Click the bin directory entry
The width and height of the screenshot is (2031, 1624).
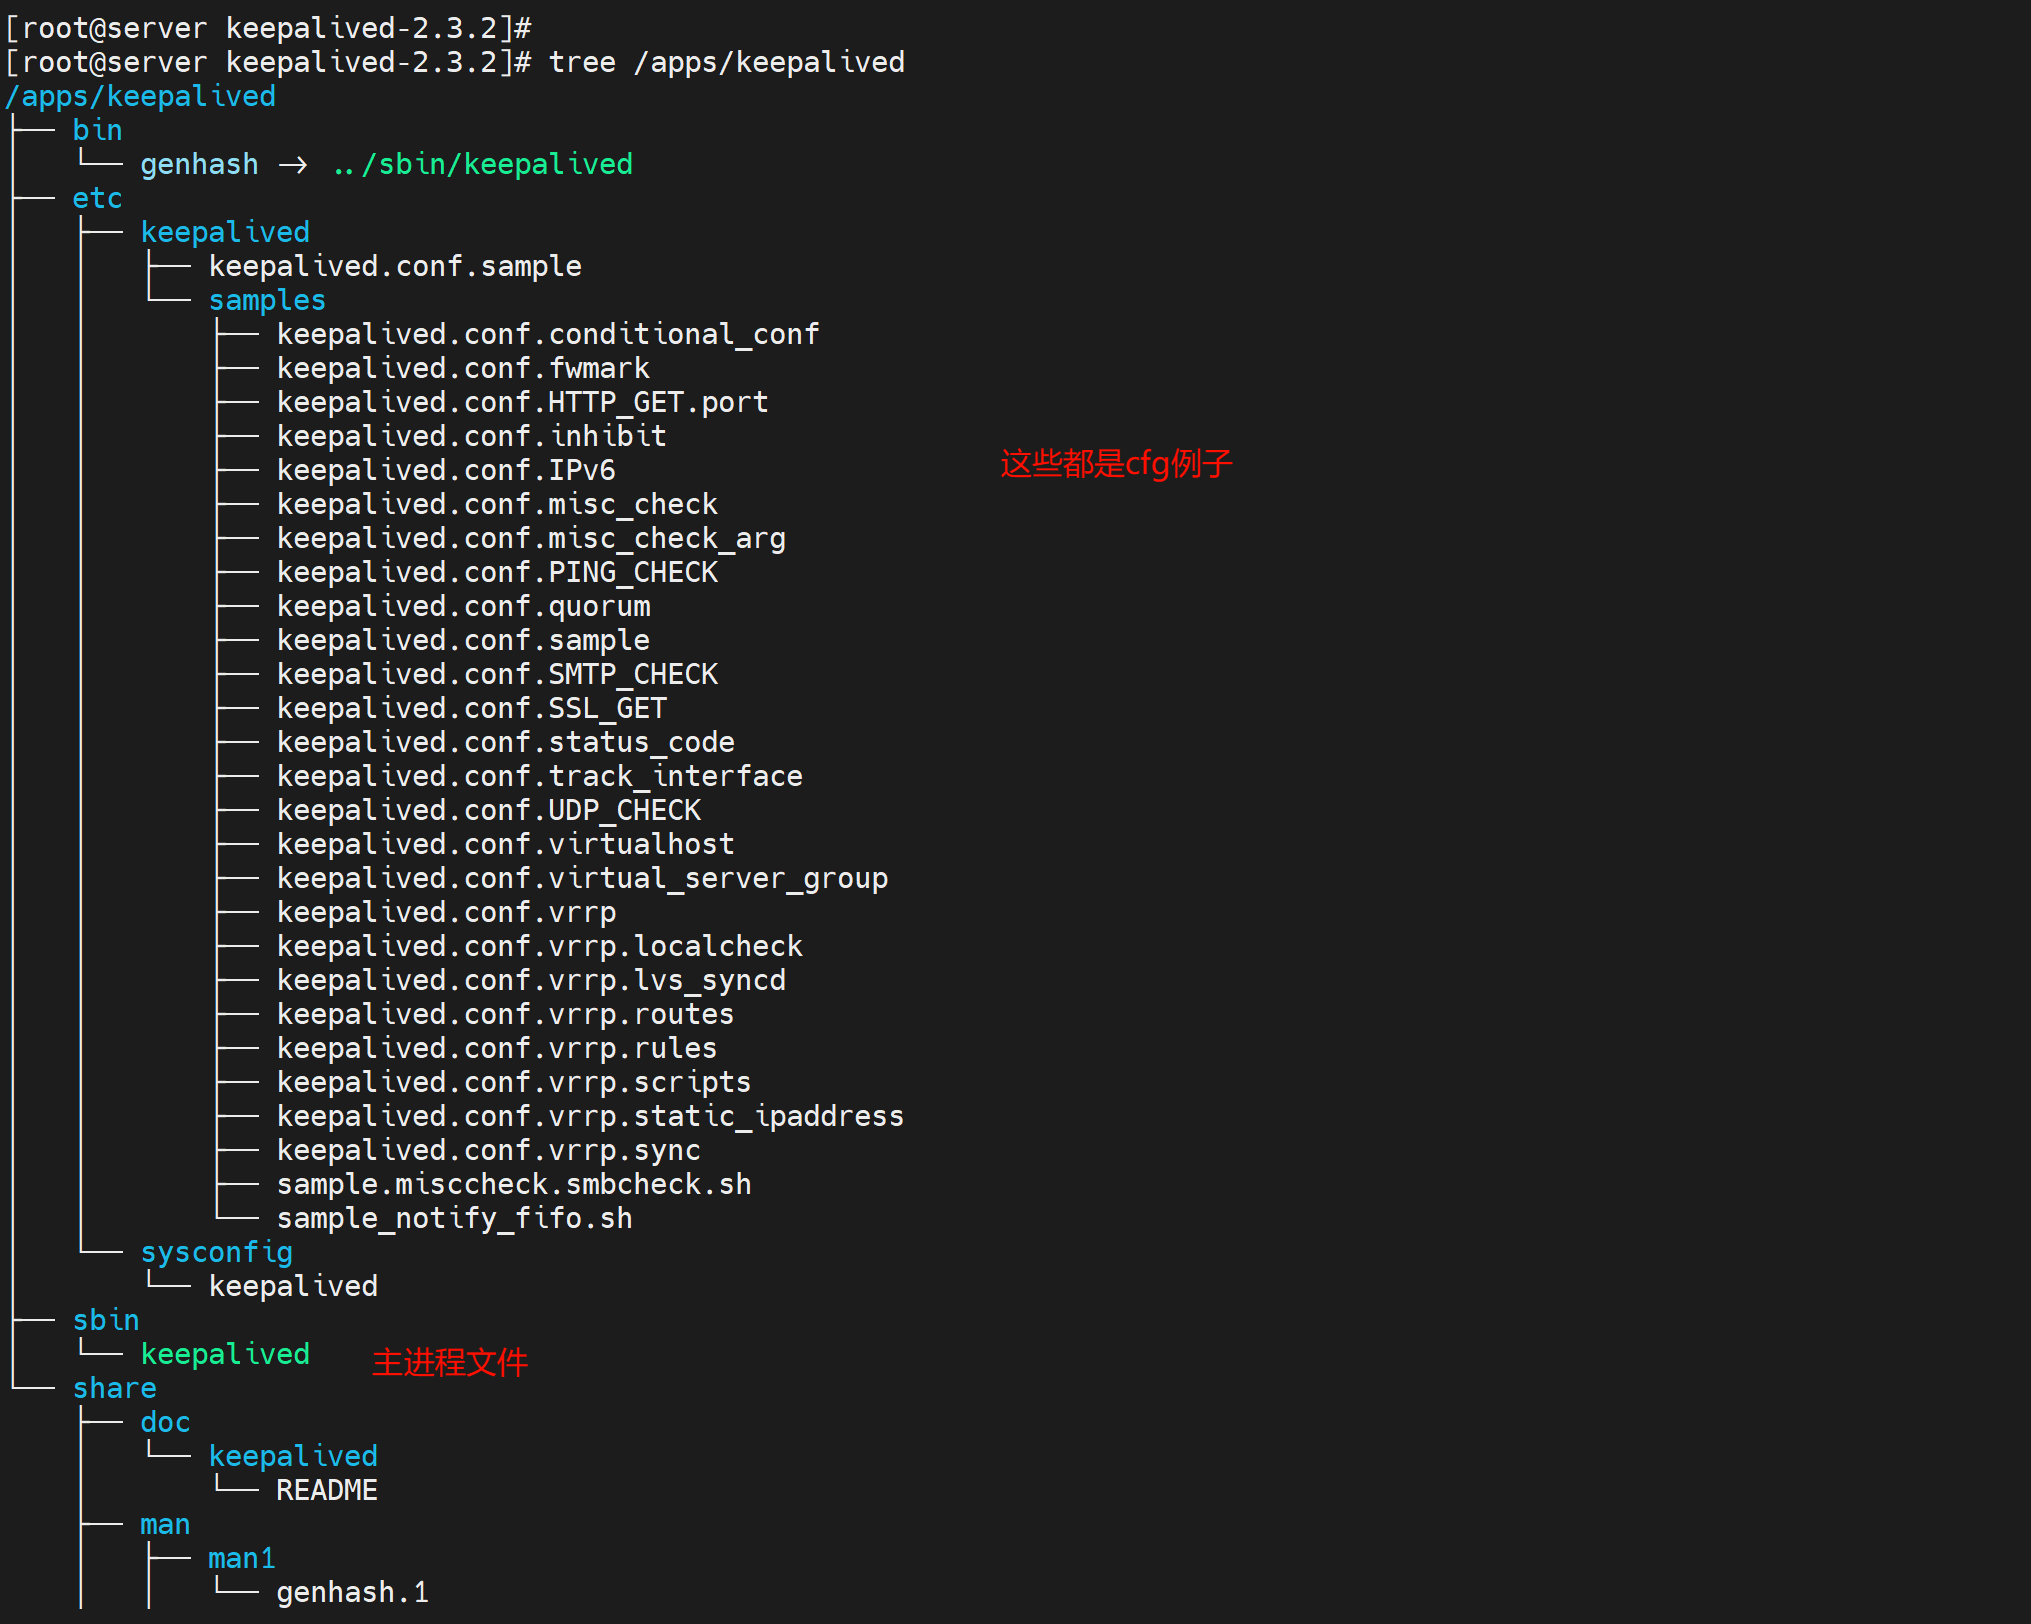point(97,130)
